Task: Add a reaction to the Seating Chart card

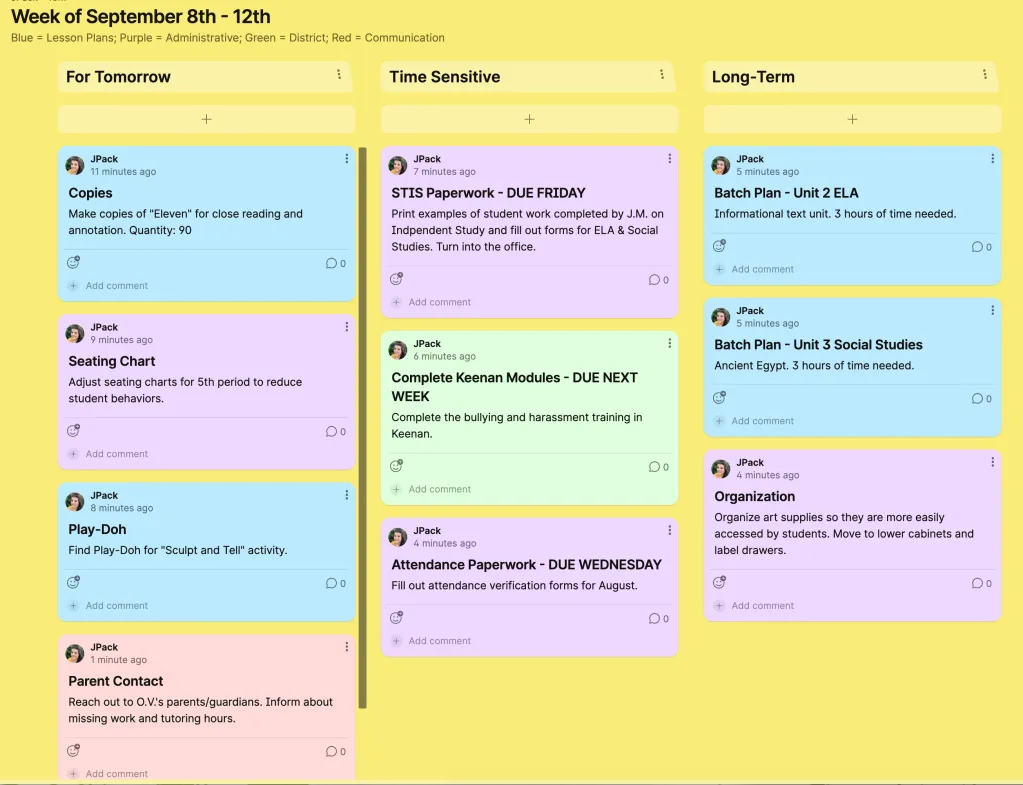Action: [74, 431]
